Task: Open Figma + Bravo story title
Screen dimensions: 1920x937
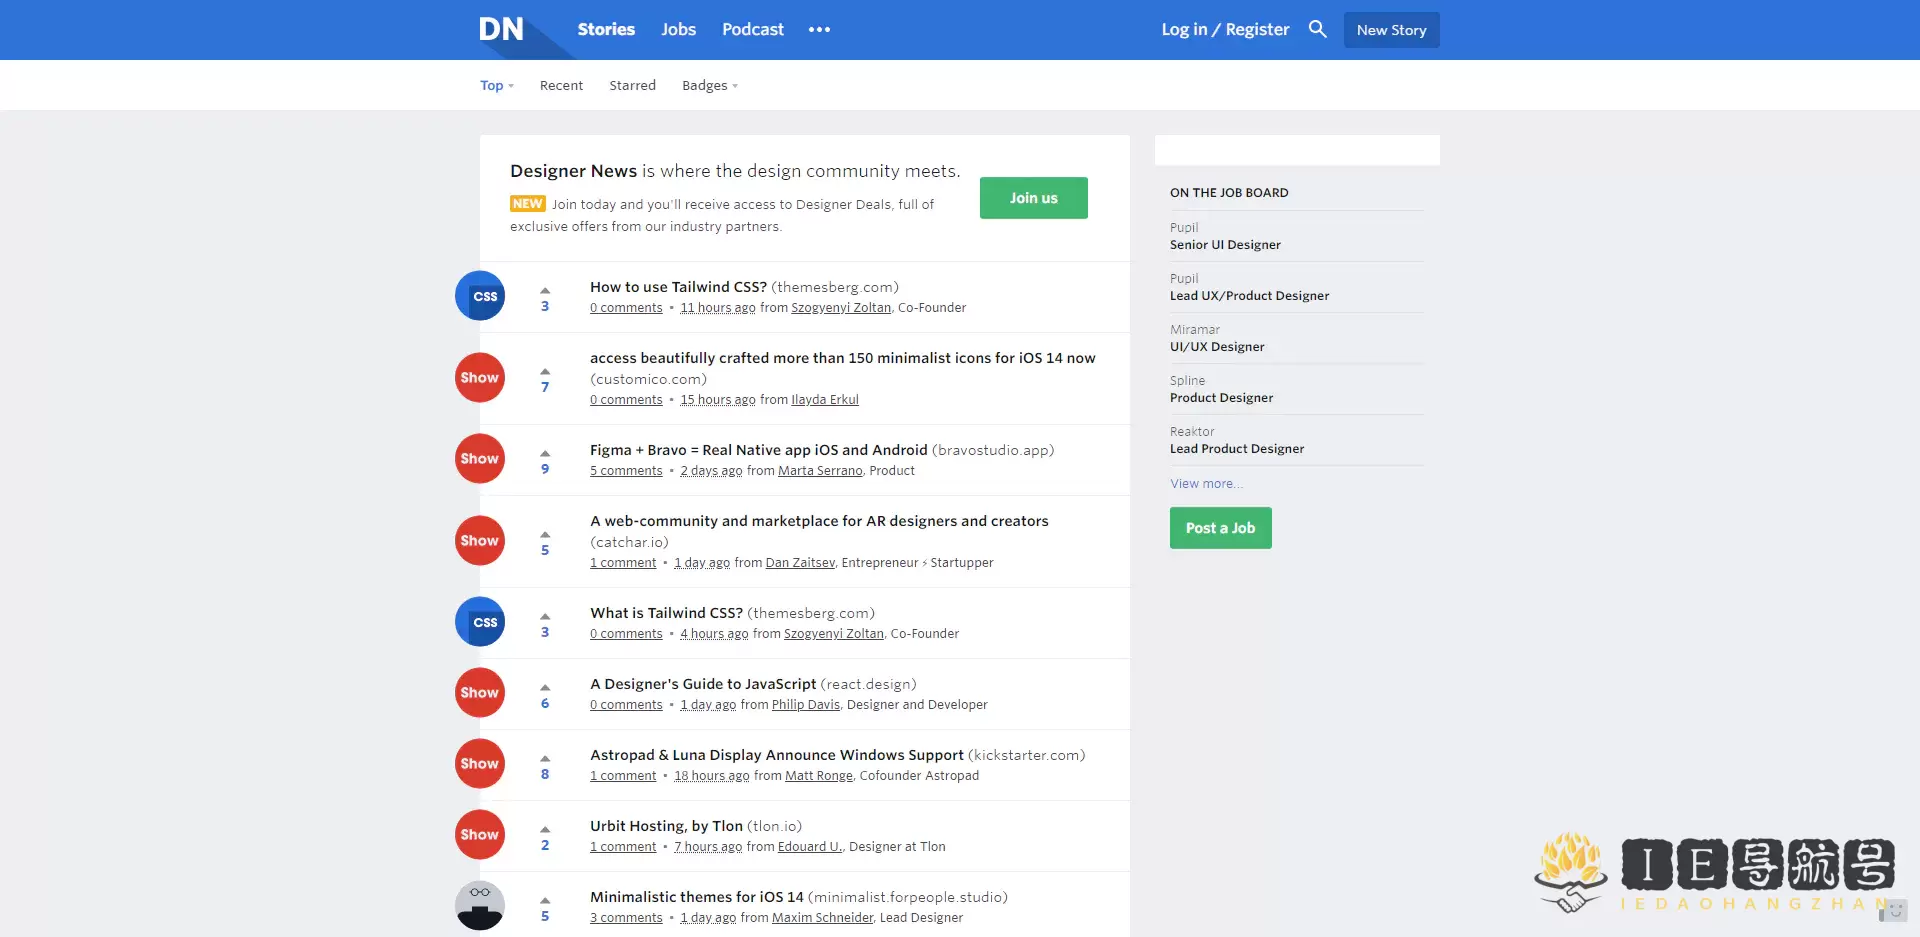Action: point(759,450)
